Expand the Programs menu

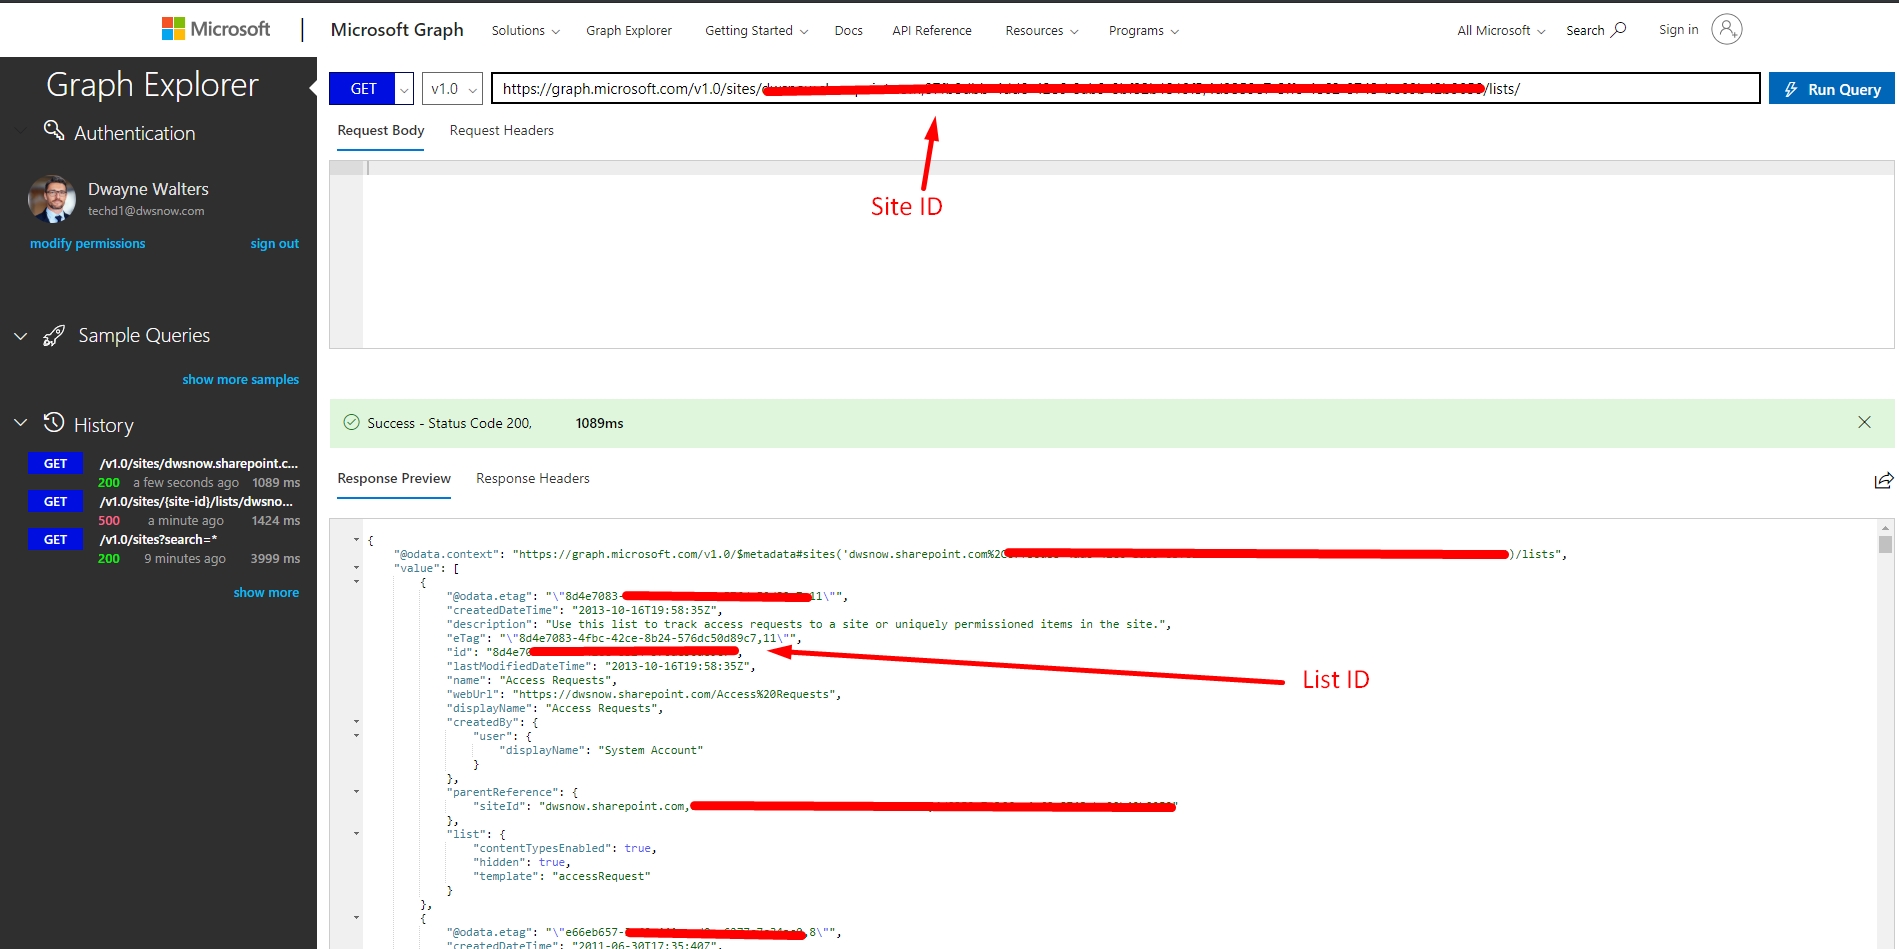tap(1144, 31)
